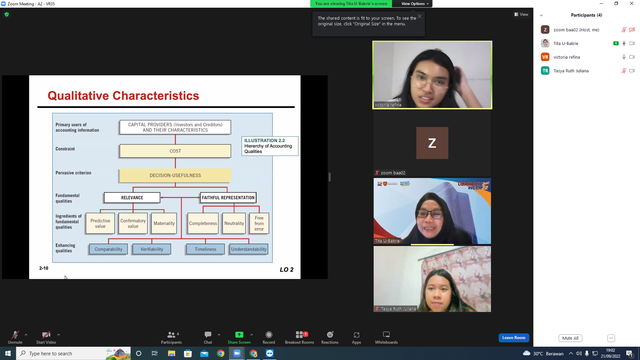The width and height of the screenshot is (640, 360).
Task: Toggle Tasya Ruth Juliana's camera icon
Action: pyautogui.click(x=632, y=71)
